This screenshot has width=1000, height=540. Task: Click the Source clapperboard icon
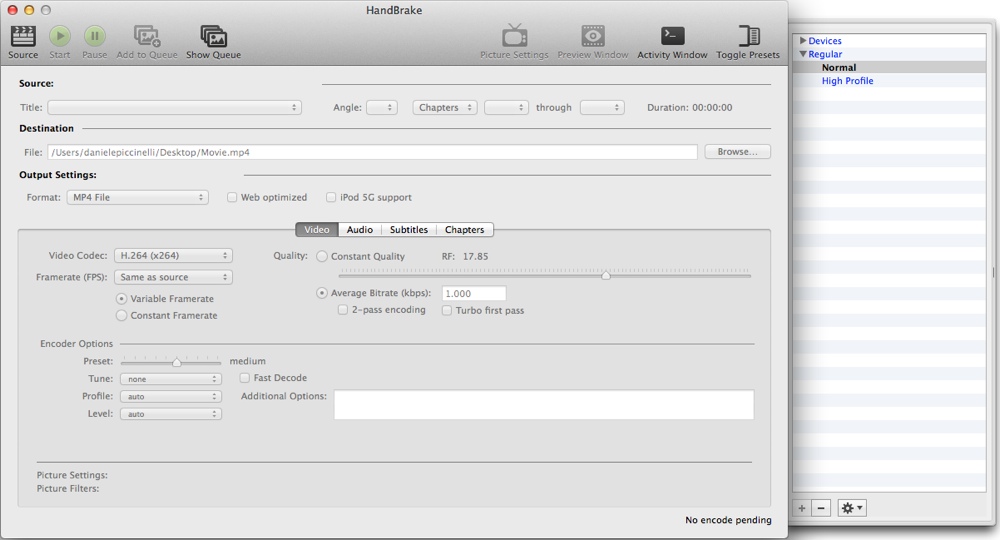(23, 37)
